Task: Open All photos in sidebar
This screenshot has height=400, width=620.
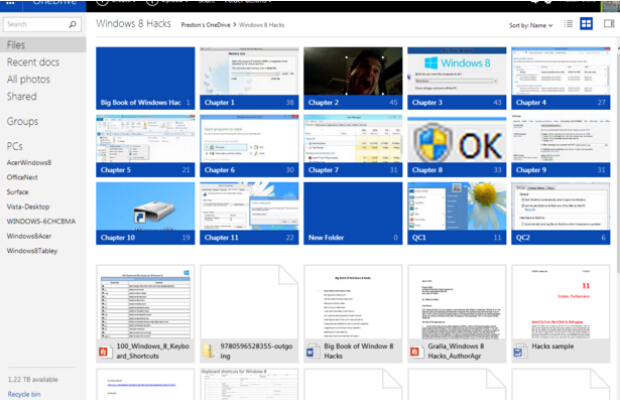Action: point(28,79)
